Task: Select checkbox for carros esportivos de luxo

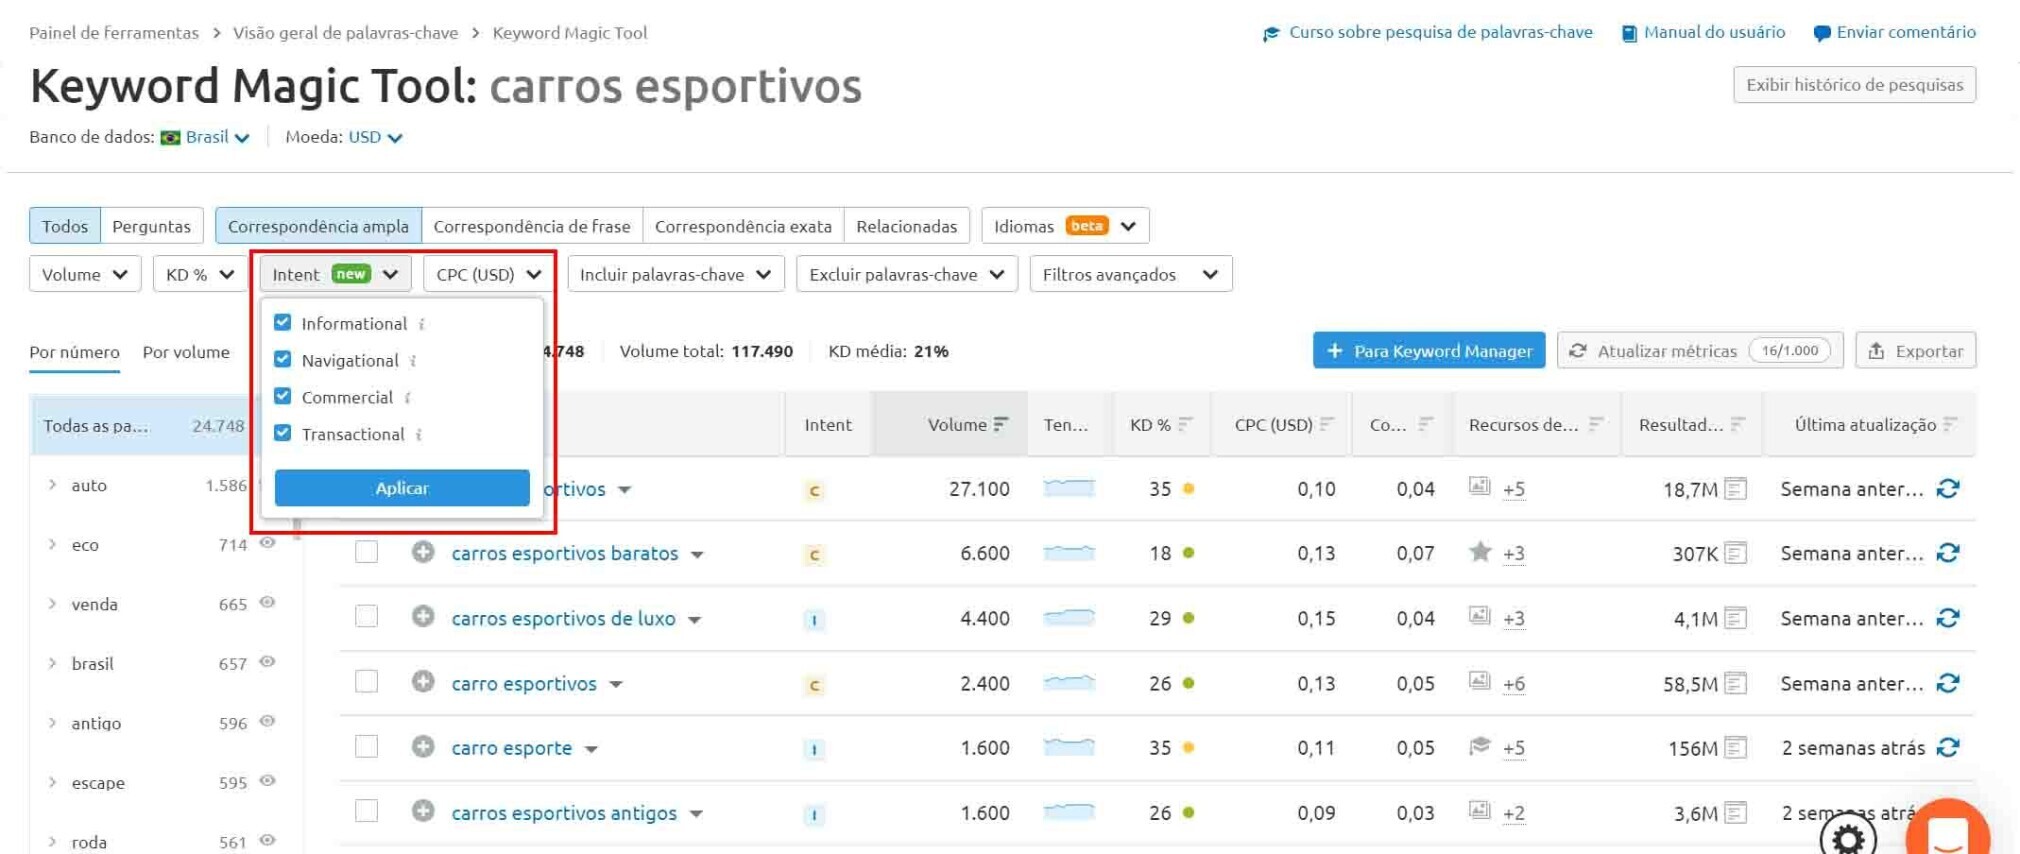Action: point(367,617)
